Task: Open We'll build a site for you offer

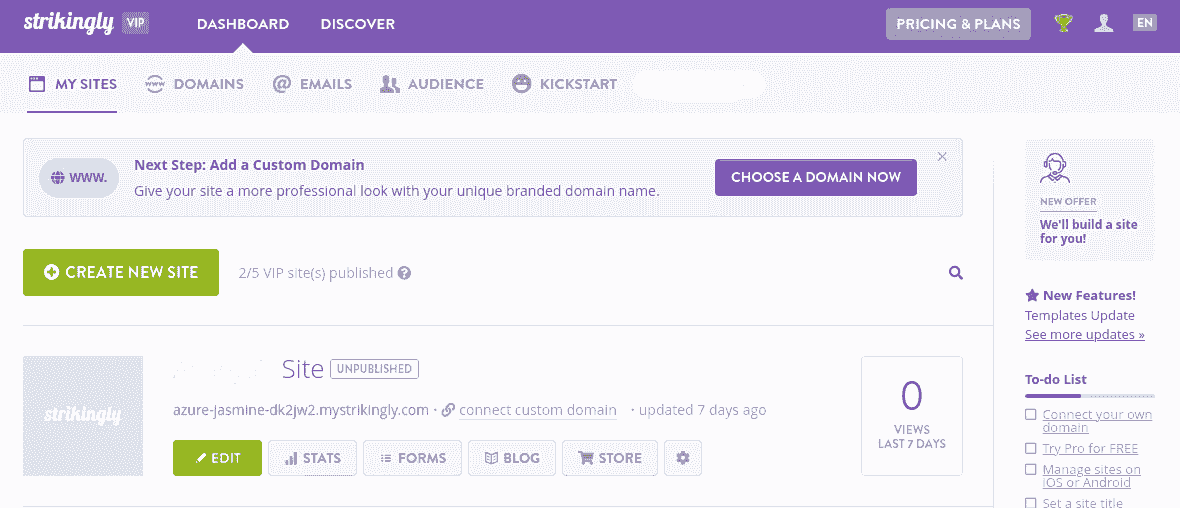Action: [1089, 200]
